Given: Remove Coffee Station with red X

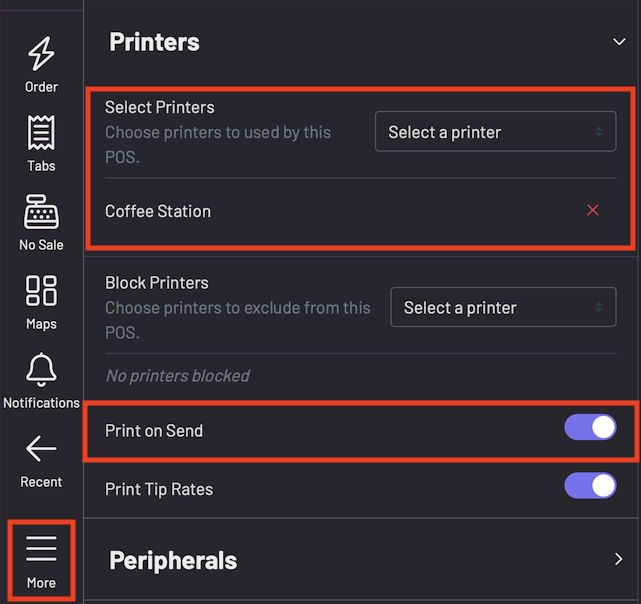Looking at the screenshot, I should [593, 210].
